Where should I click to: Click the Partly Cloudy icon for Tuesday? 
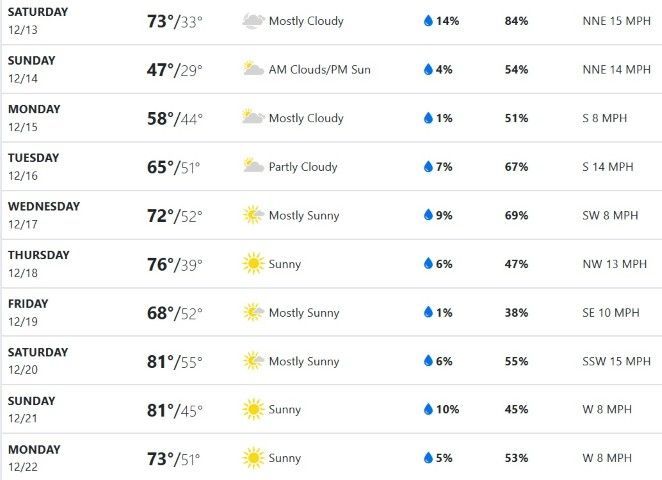[x=253, y=167]
